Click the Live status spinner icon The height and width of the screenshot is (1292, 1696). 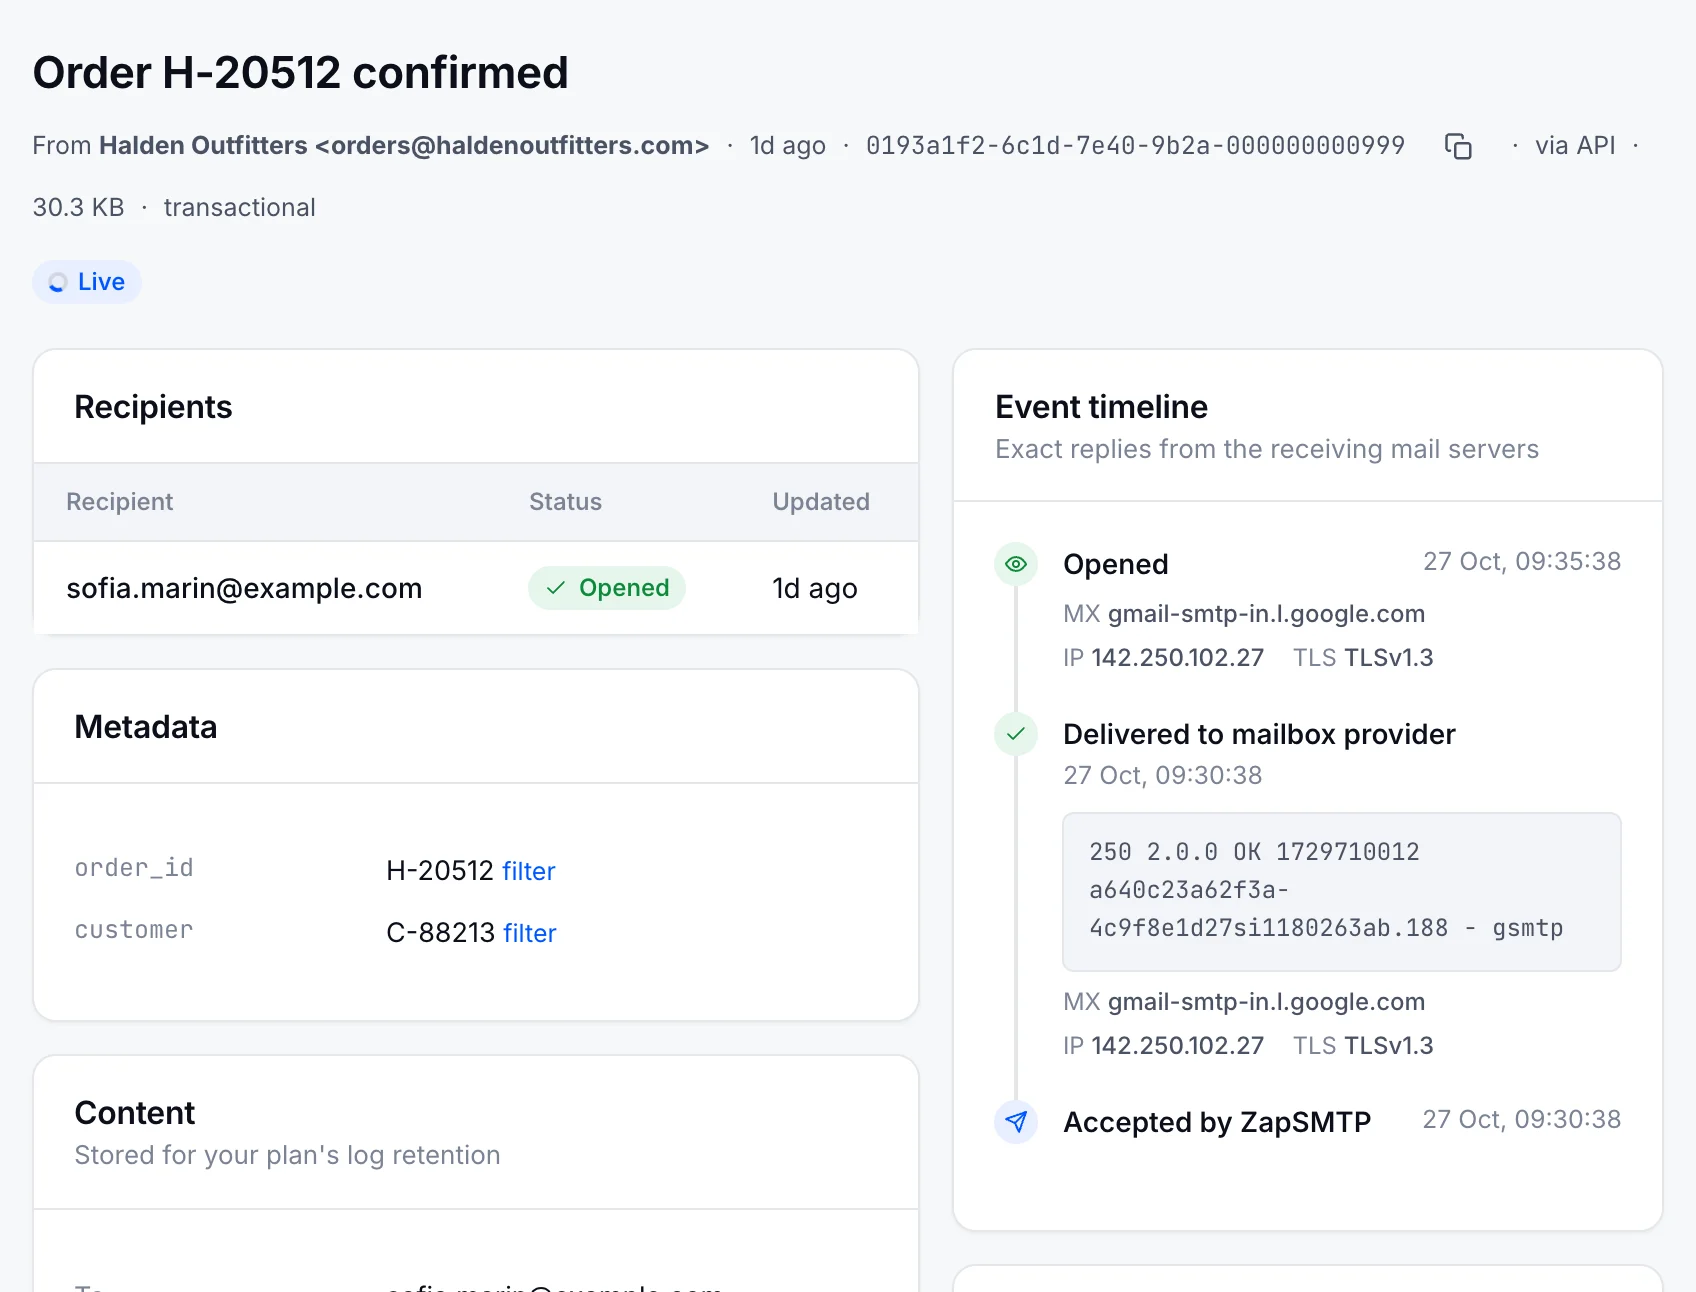(x=58, y=283)
